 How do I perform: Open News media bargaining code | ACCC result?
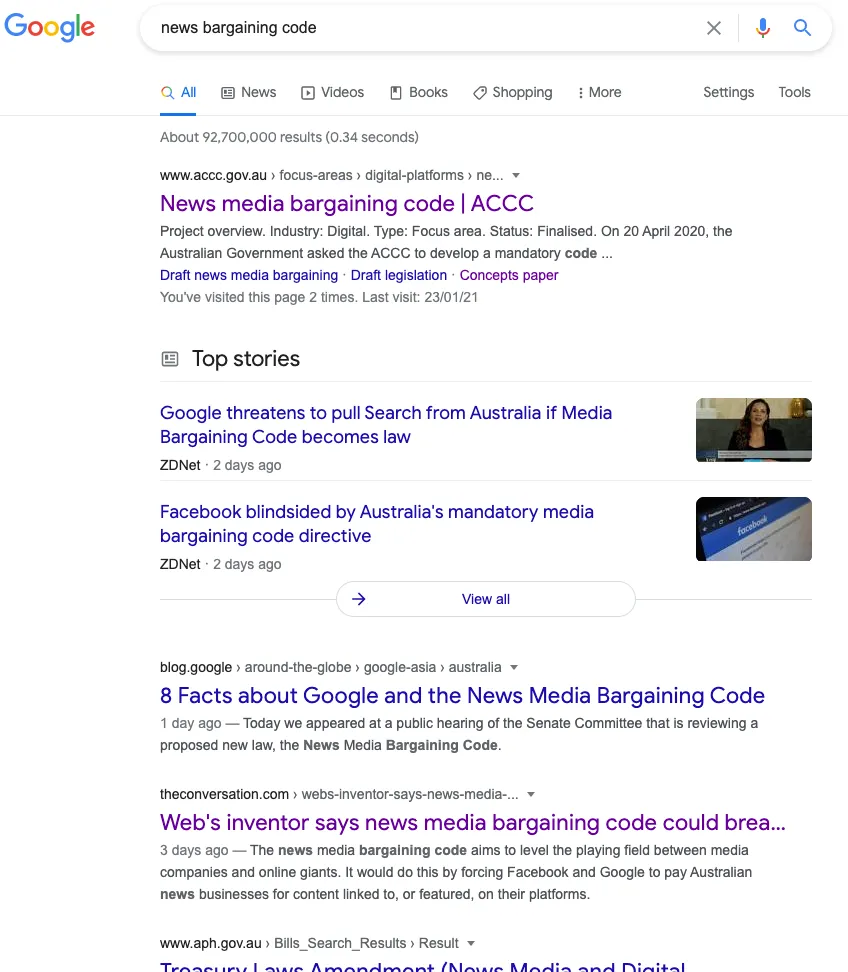pyautogui.click(x=347, y=203)
